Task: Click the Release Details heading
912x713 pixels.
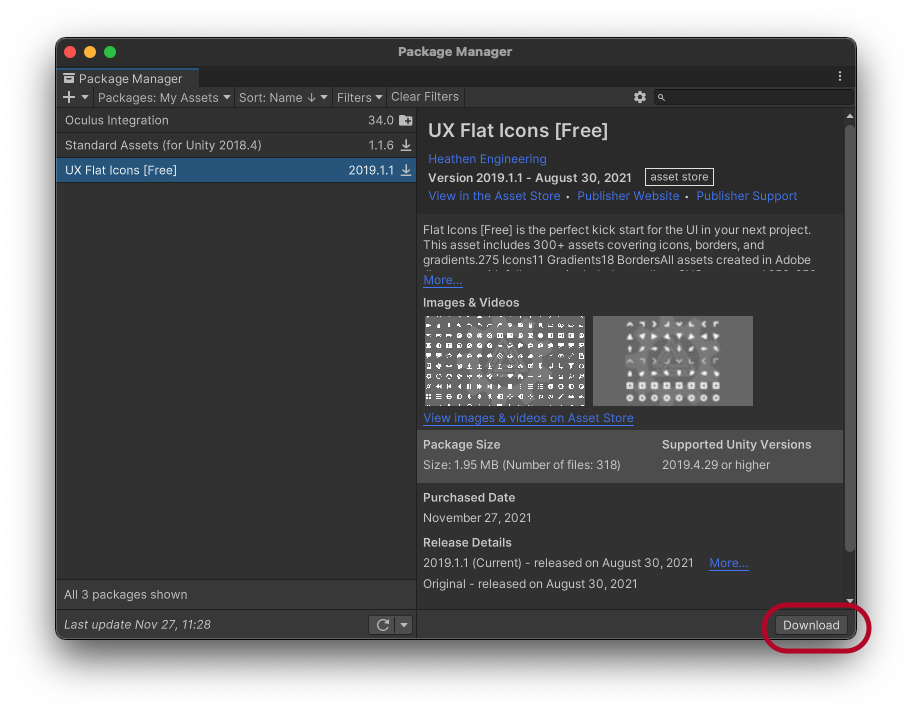Action: coord(467,543)
